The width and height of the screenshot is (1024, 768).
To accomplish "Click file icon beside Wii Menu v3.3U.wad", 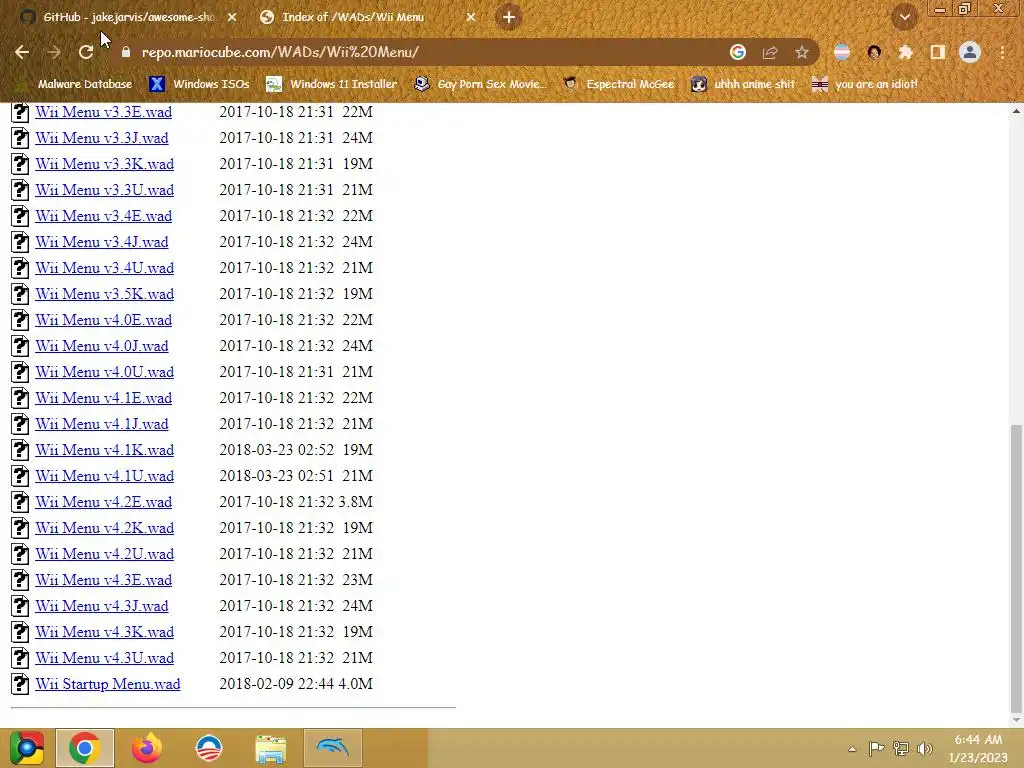I will pos(20,190).
